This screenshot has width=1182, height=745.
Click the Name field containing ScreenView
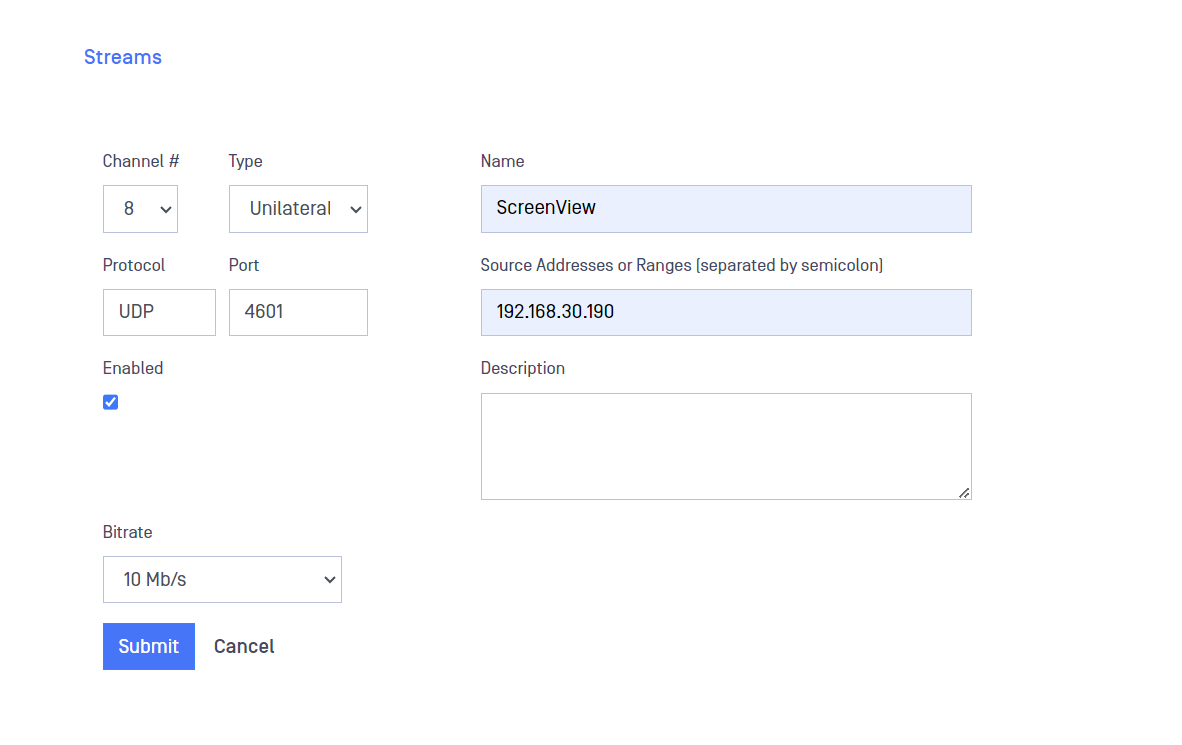tap(726, 209)
